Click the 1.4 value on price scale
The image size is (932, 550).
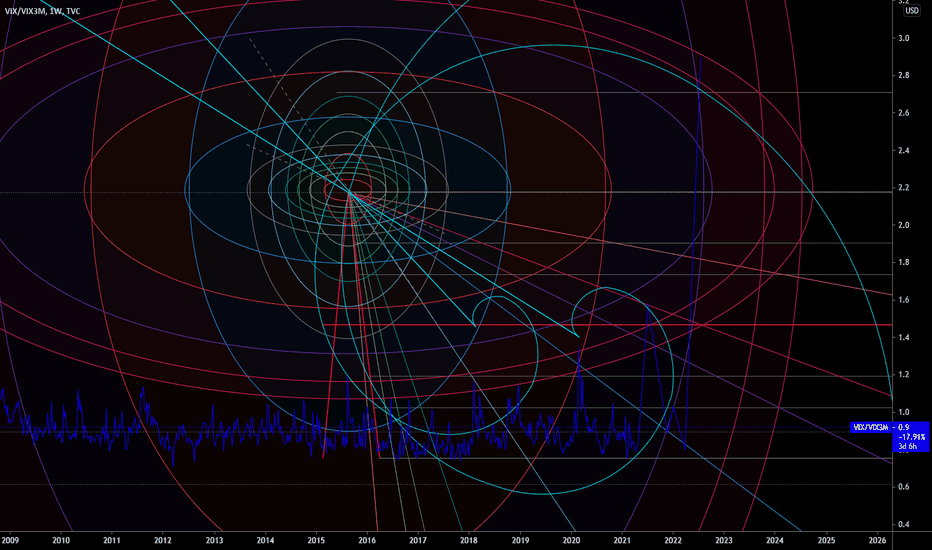(x=904, y=337)
